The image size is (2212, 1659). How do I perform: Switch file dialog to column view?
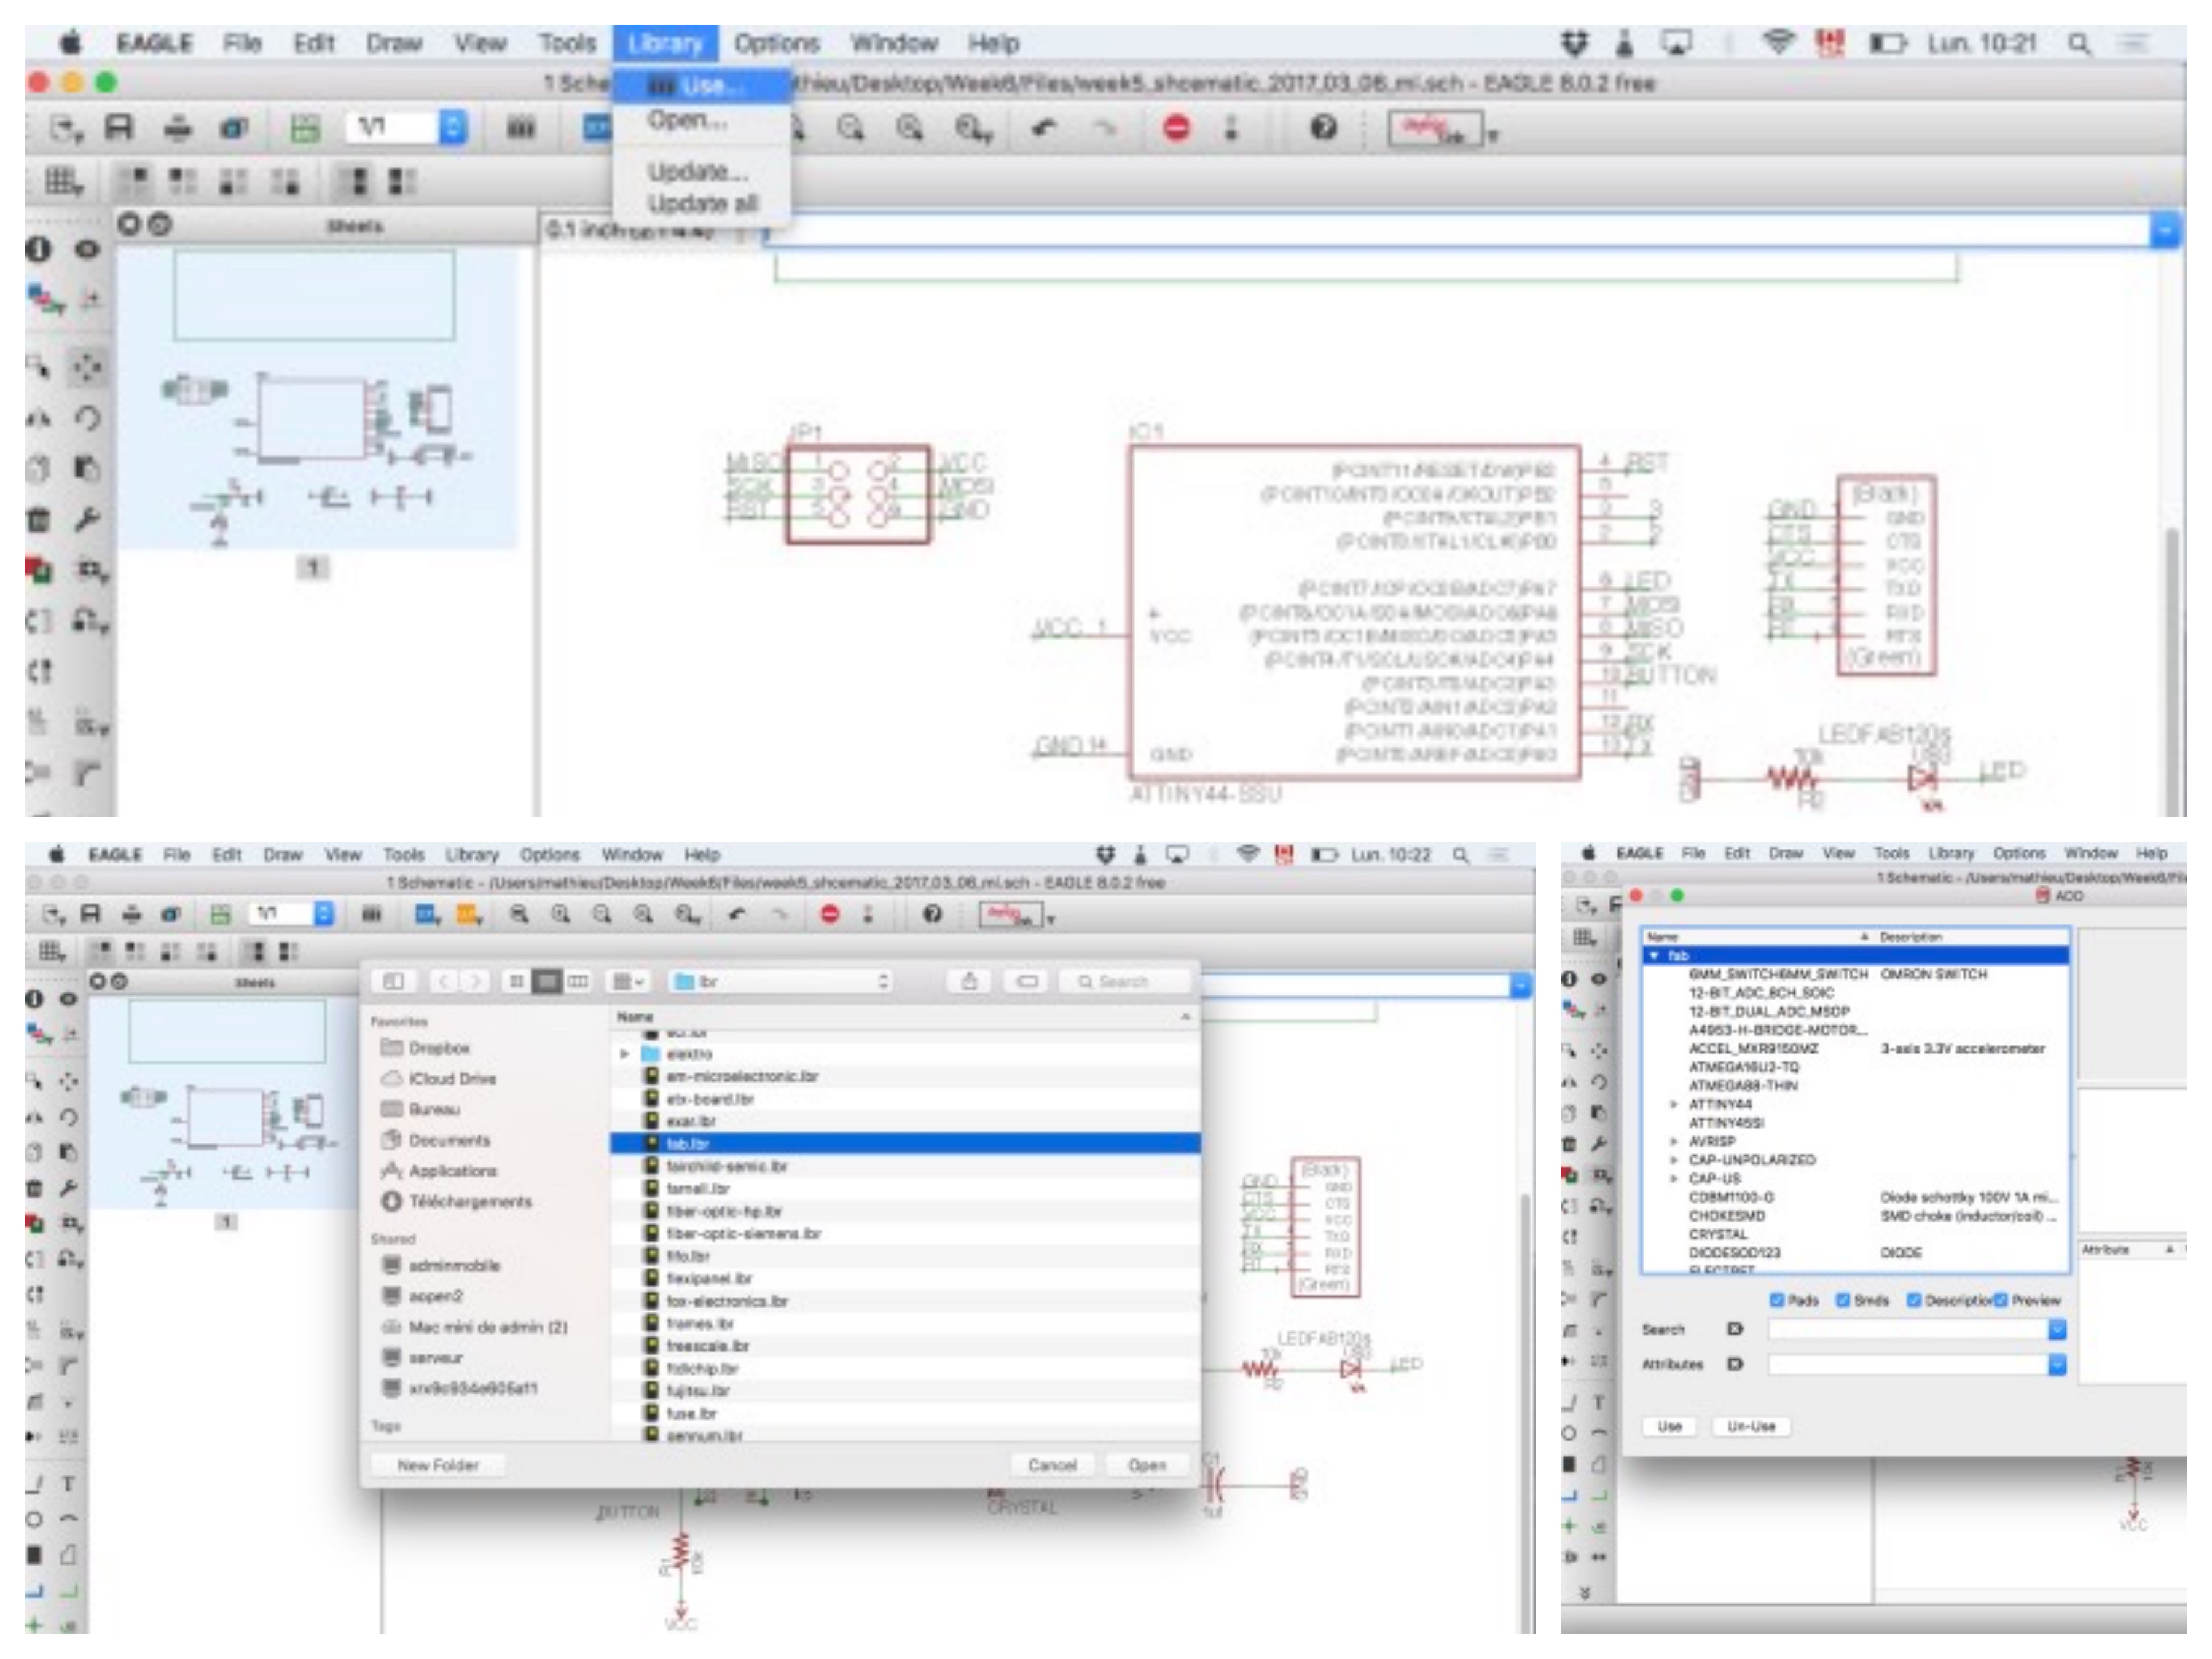pyautogui.click(x=578, y=982)
